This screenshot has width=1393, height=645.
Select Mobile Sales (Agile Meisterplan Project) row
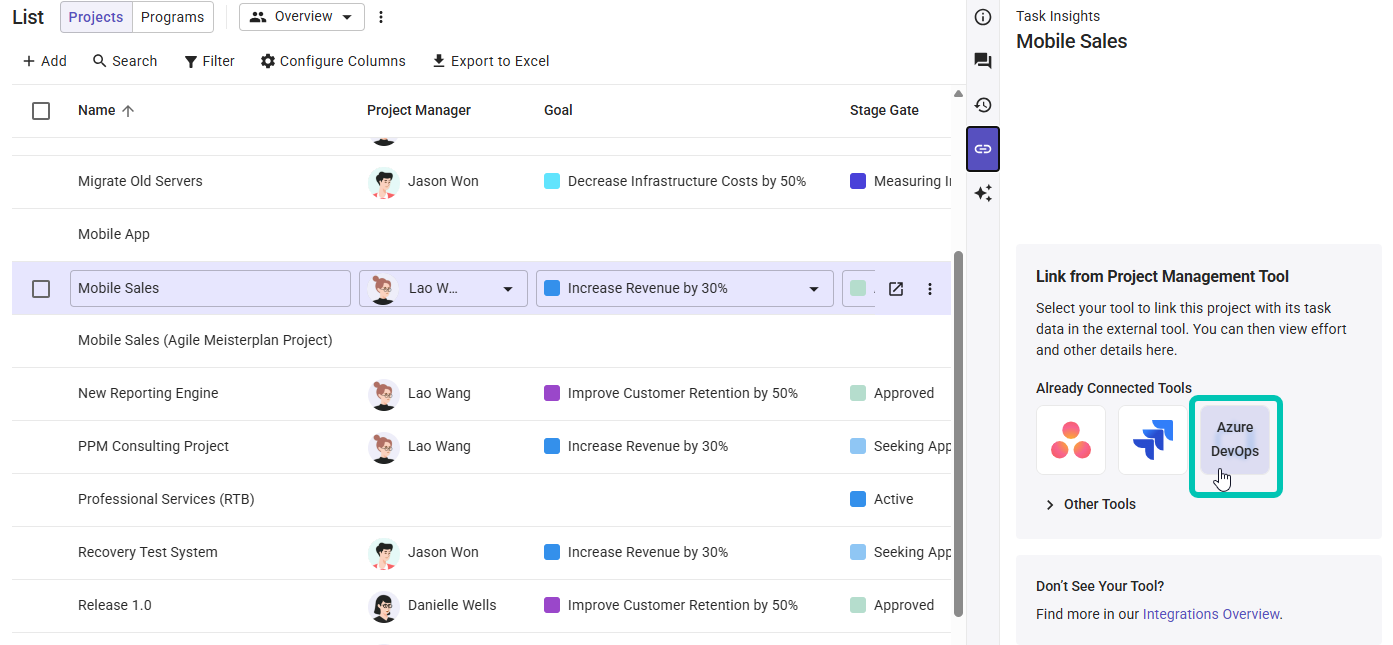481,341
